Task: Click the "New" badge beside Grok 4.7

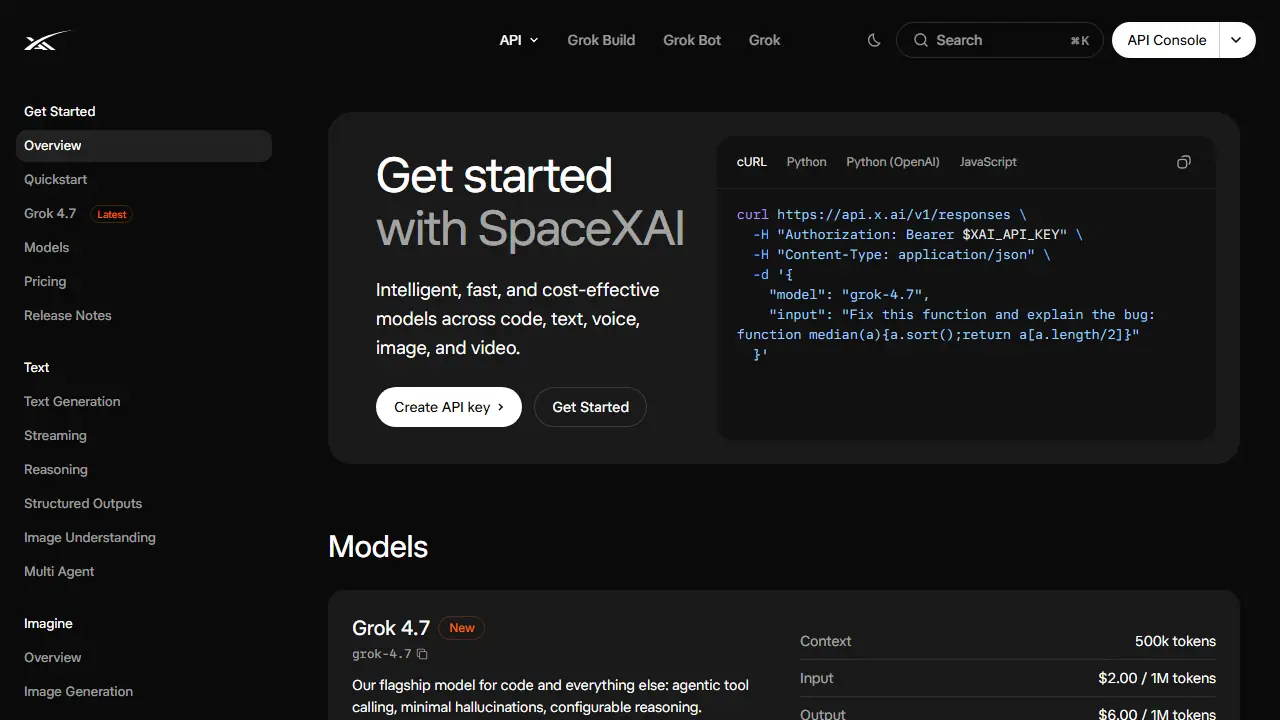Action: click(x=462, y=628)
